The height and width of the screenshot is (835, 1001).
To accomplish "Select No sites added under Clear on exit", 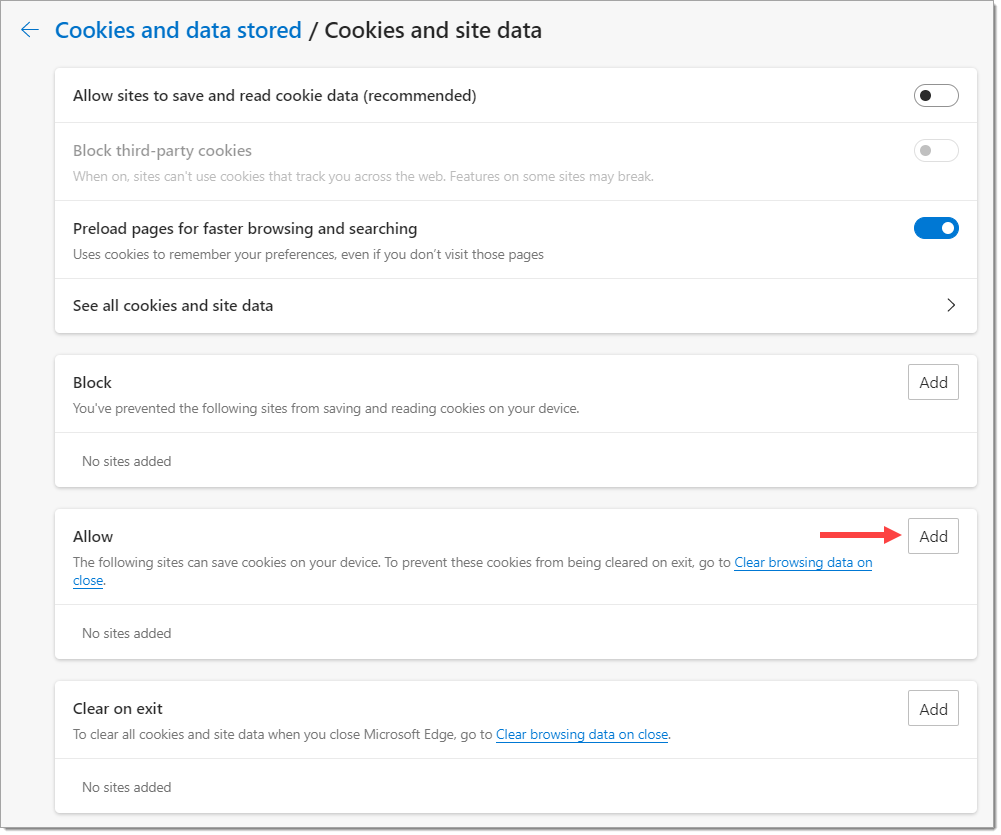I will click(126, 787).
